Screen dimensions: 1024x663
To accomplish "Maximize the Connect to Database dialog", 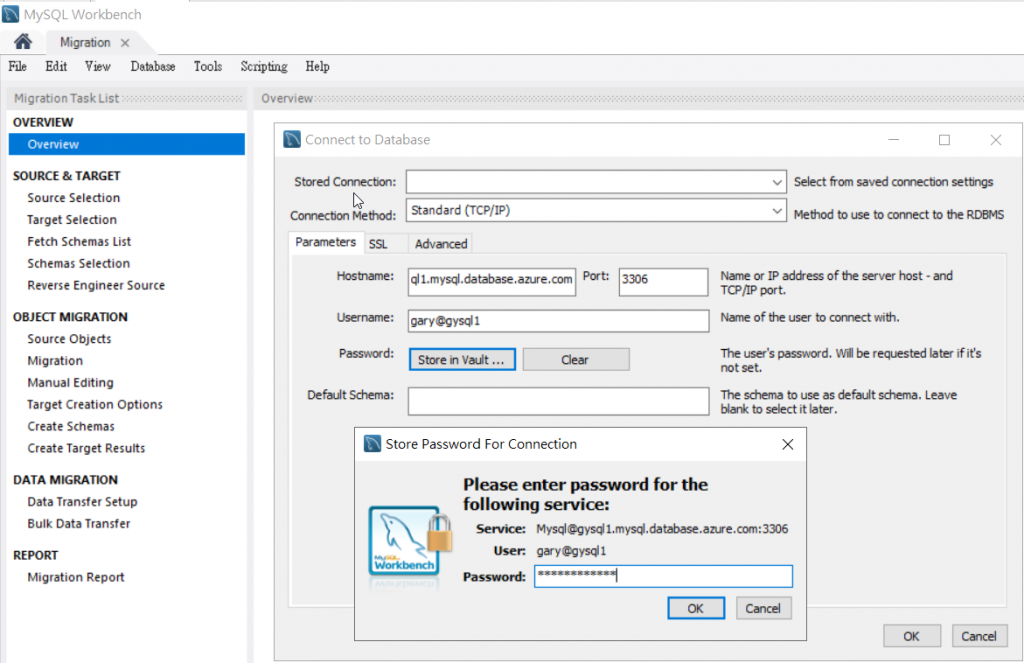I will 944,140.
